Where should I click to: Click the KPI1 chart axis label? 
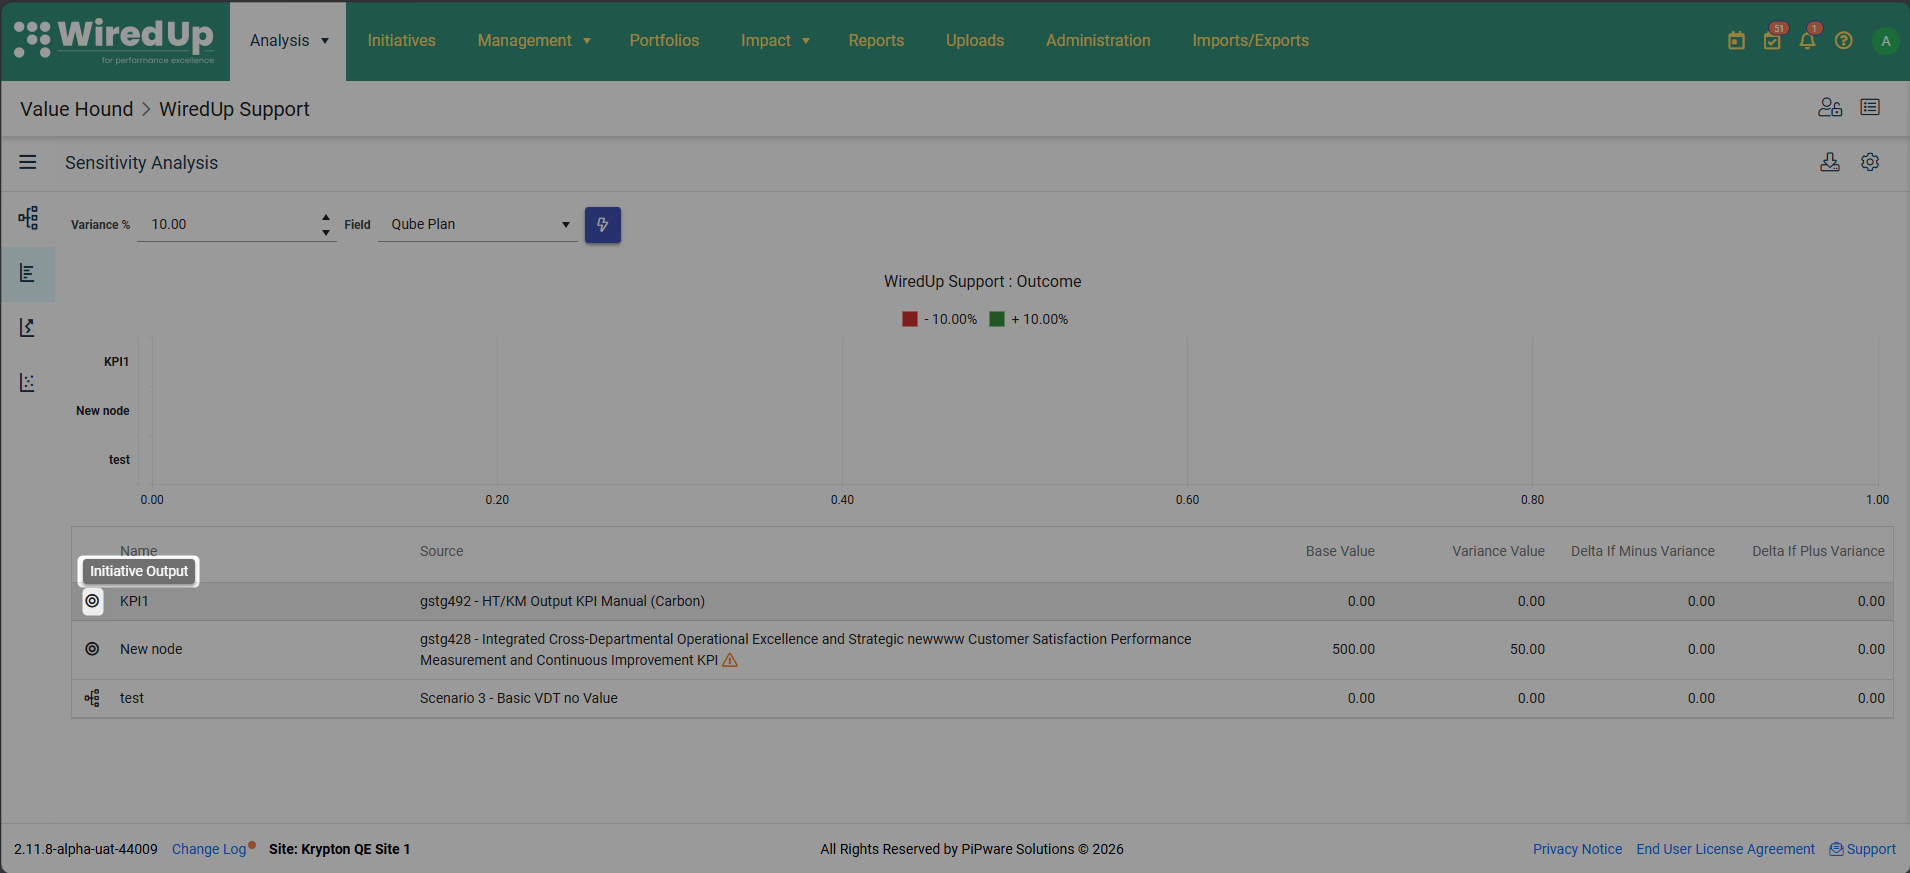click(116, 362)
